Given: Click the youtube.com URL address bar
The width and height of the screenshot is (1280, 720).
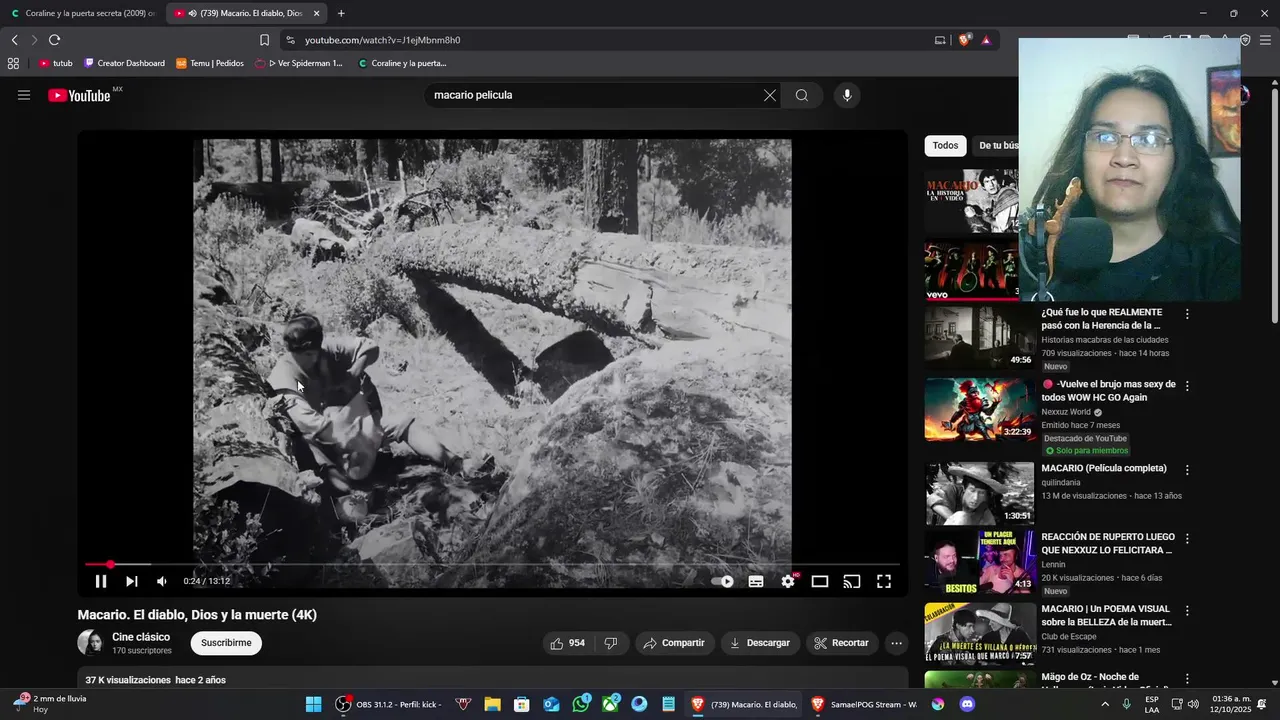Looking at the screenshot, I should coord(600,40).
